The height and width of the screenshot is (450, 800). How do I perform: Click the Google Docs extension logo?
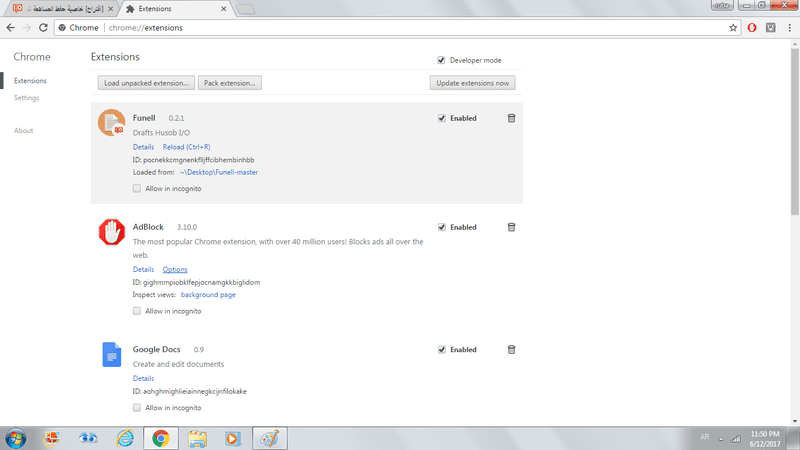[111, 355]
